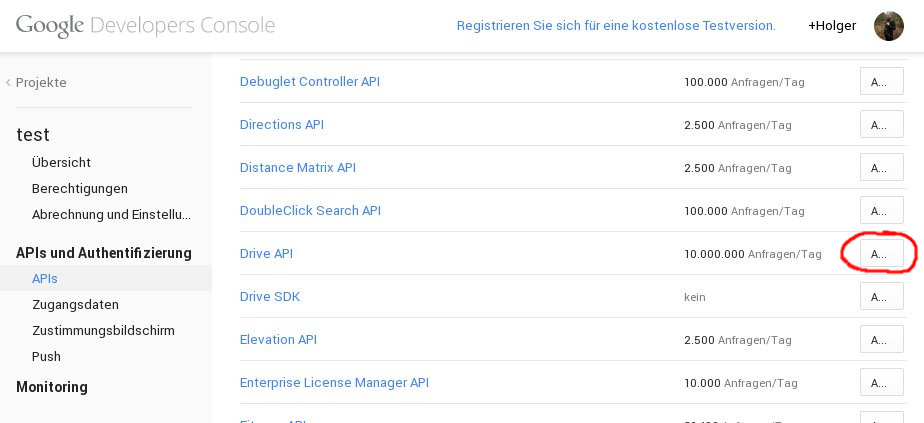Screen dimensions: 924x423
Task: Open the Drive API link
Action: point(266,253)
